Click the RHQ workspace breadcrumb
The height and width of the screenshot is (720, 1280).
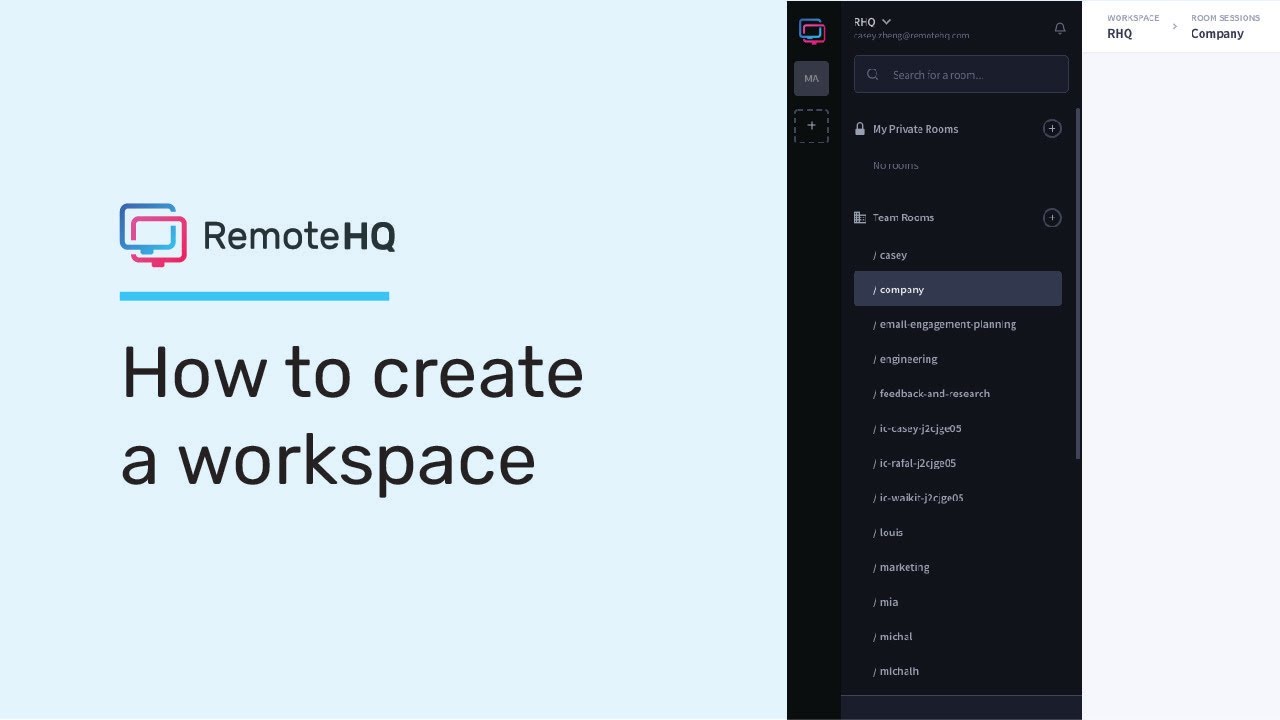[x=1120, y=34]
